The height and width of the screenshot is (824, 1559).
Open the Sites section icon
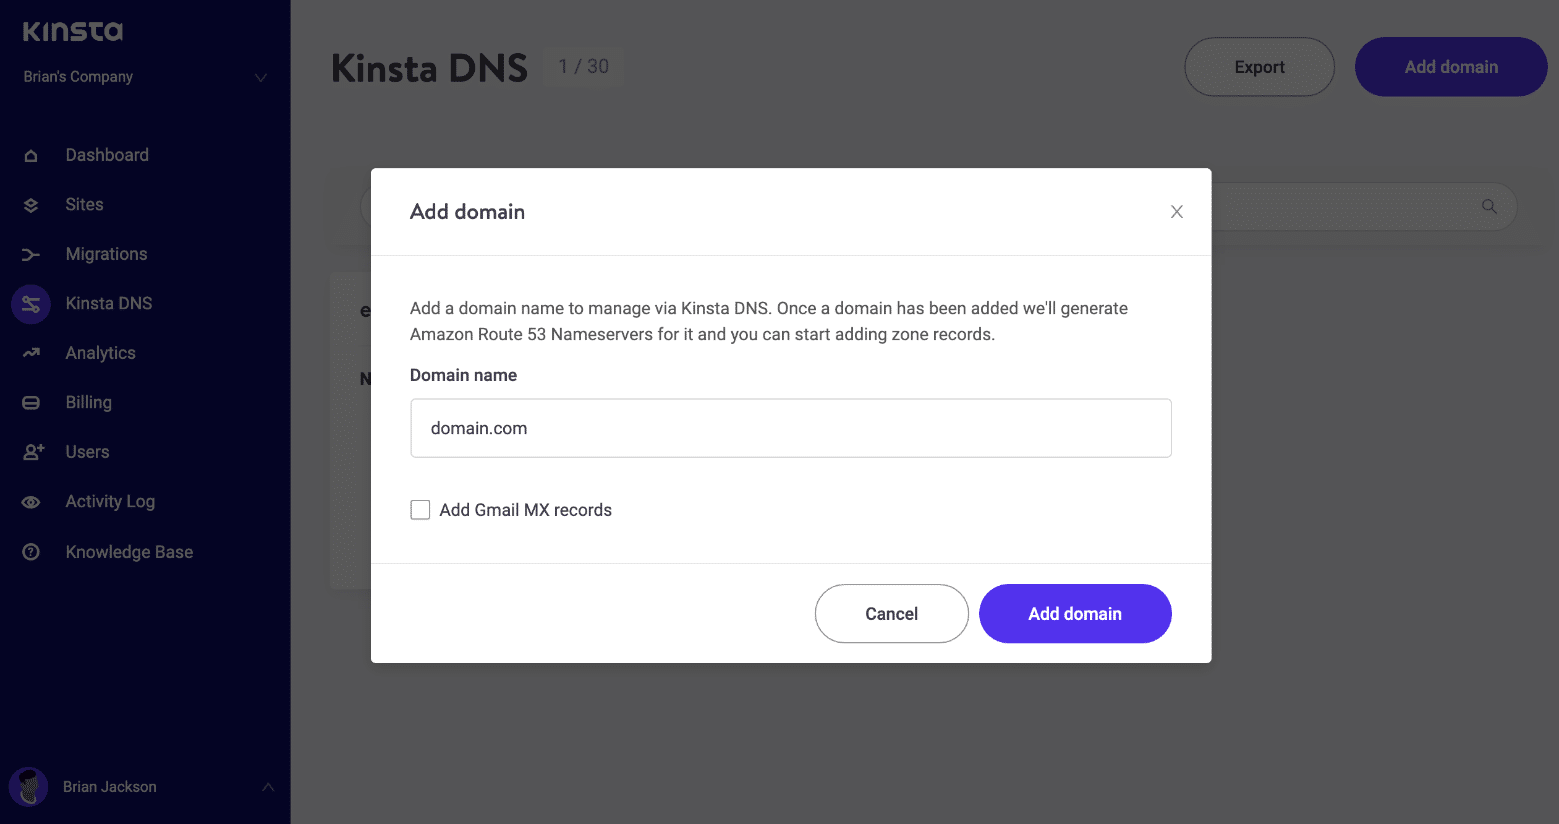(31, 204)
